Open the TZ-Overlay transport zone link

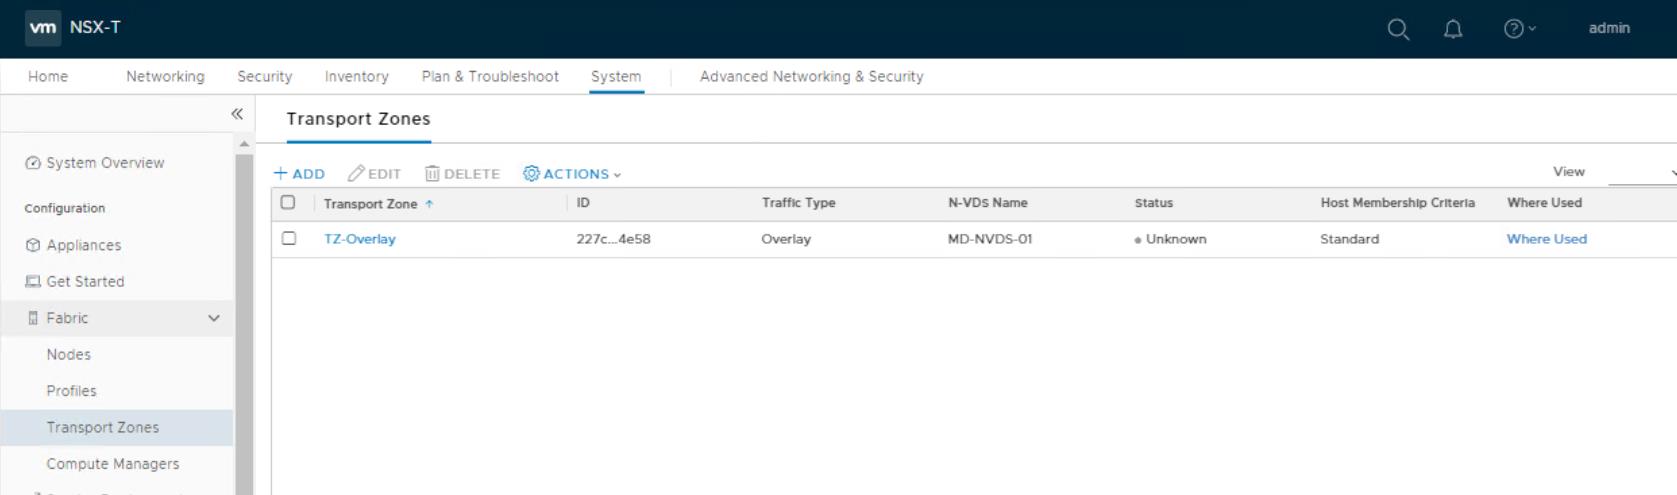click(359, 239)
